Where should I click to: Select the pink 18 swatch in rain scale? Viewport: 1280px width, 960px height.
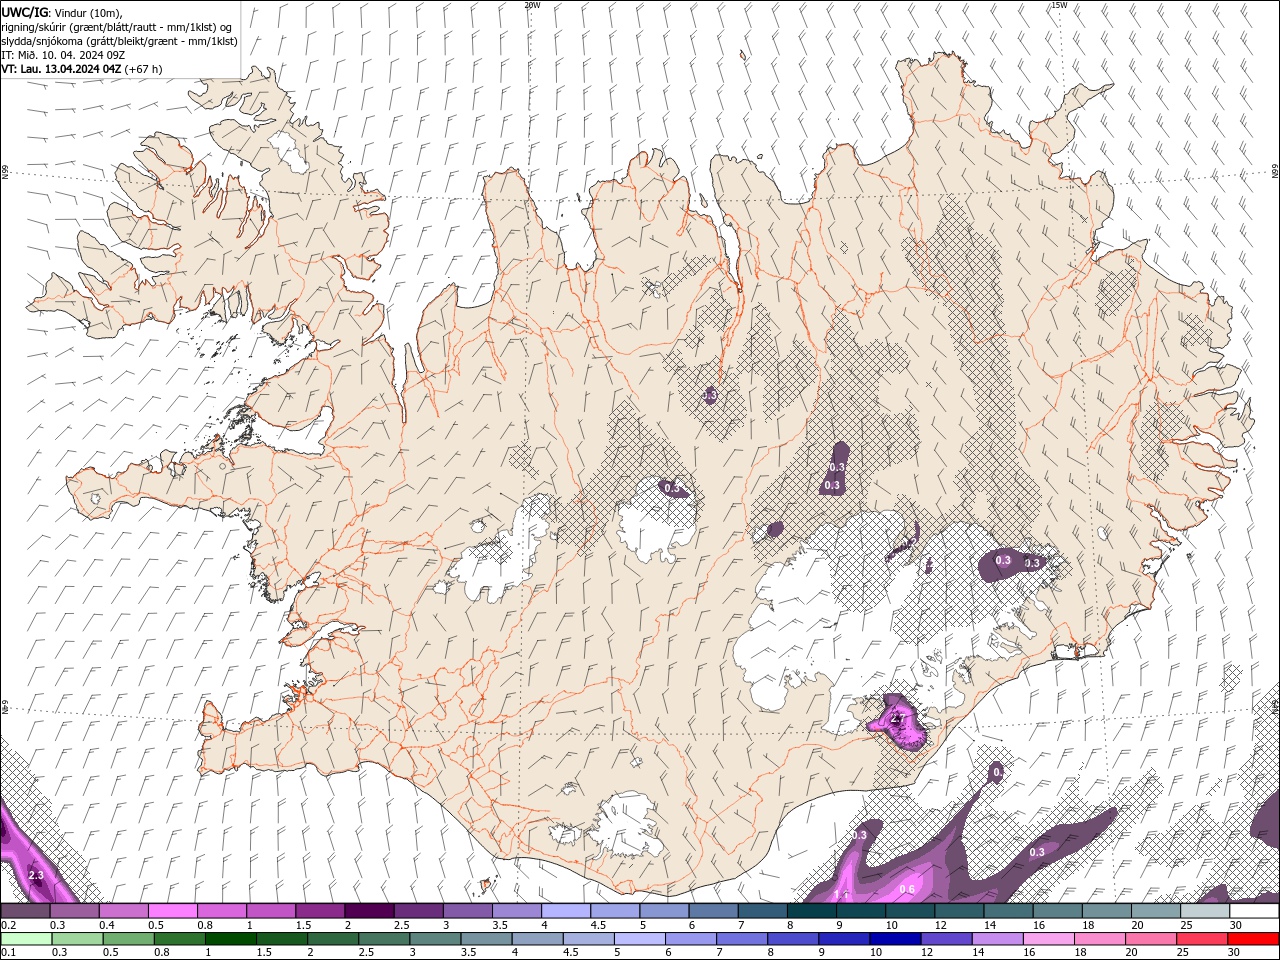(x=1100, y=939)
